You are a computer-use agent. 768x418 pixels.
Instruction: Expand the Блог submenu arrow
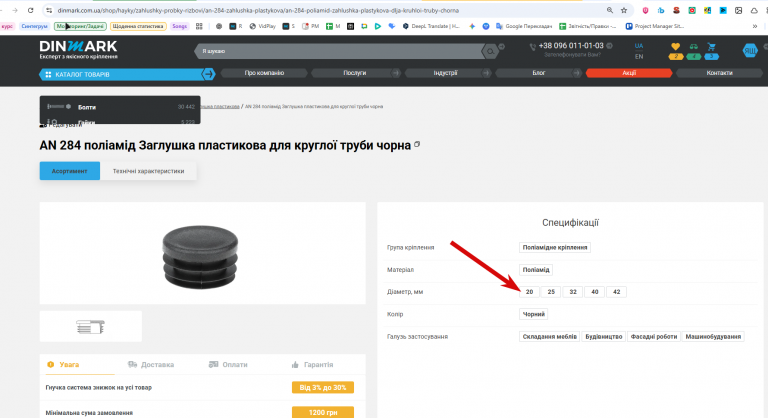[x=576, y=73]
